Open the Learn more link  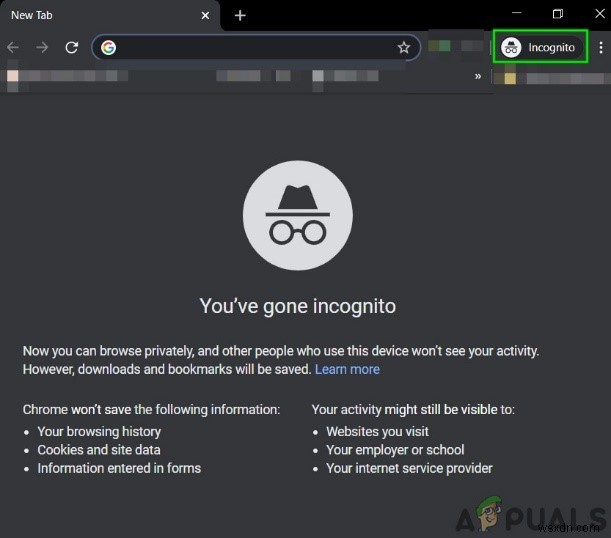pyautogui.click(x=347, y=369)
